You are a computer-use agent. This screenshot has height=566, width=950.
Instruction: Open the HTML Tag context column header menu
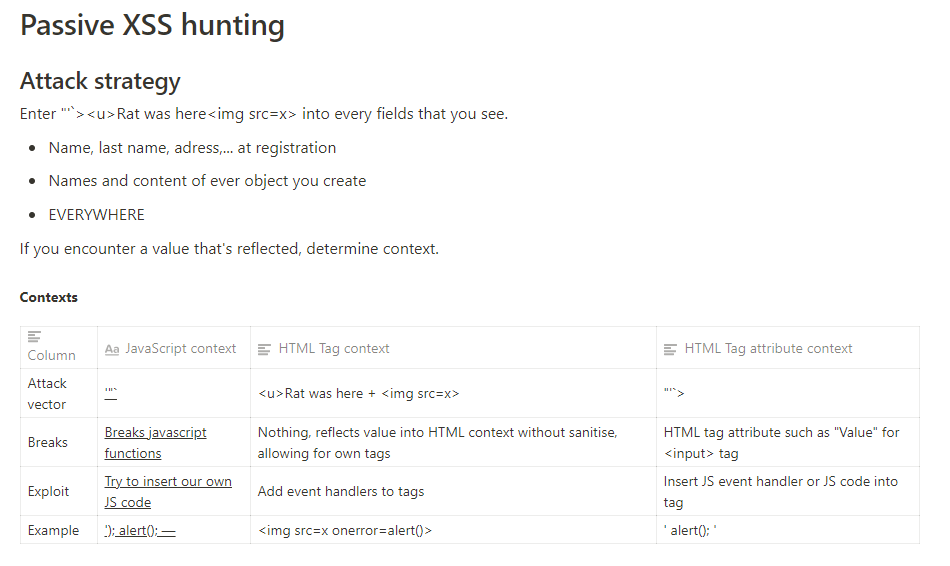pos(453,348)
